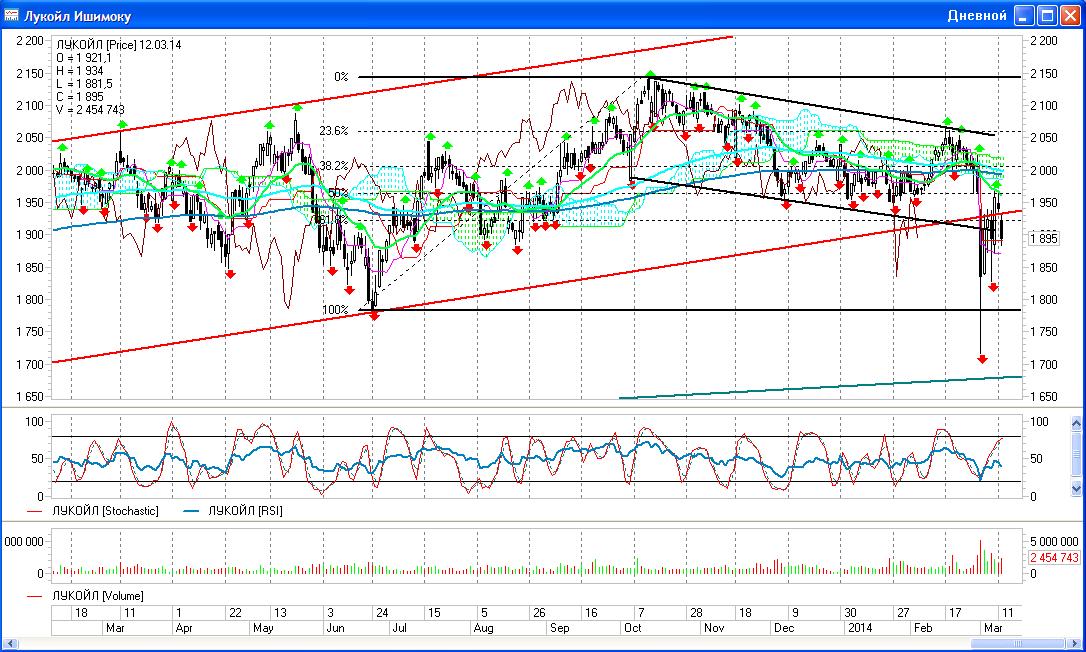The image size is (1086, 652).
Task: Click the 'H = 1 934' high value
Action: pos(80,71)
